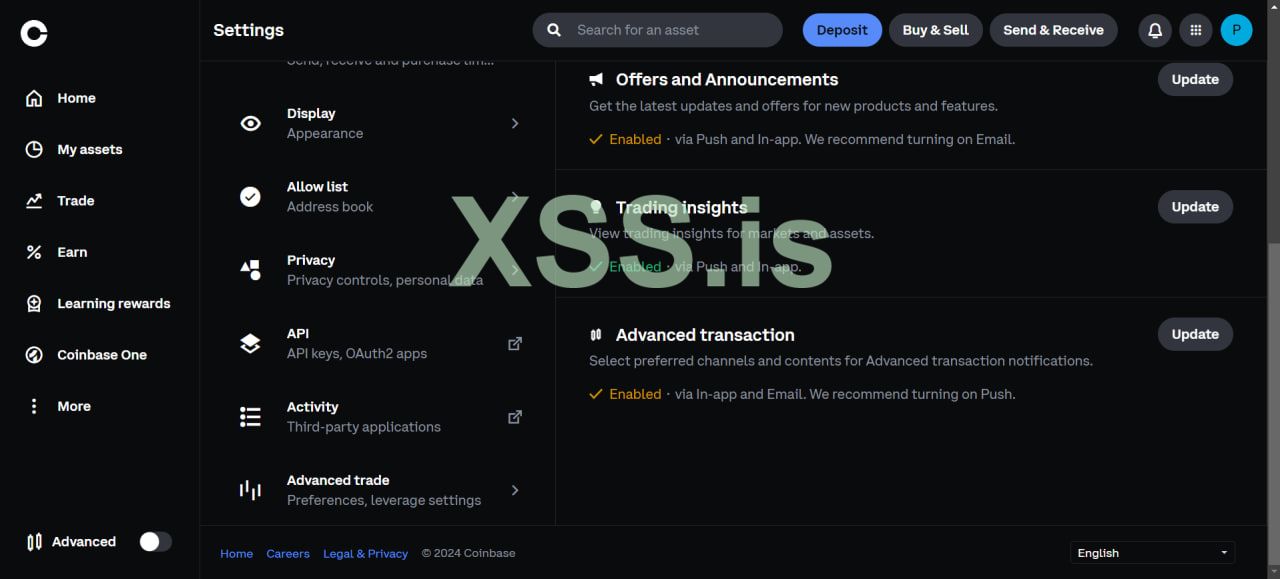The image size is (1280, 579).
Task: Click the Display eye icon
Action: click(x=250, y=123)
